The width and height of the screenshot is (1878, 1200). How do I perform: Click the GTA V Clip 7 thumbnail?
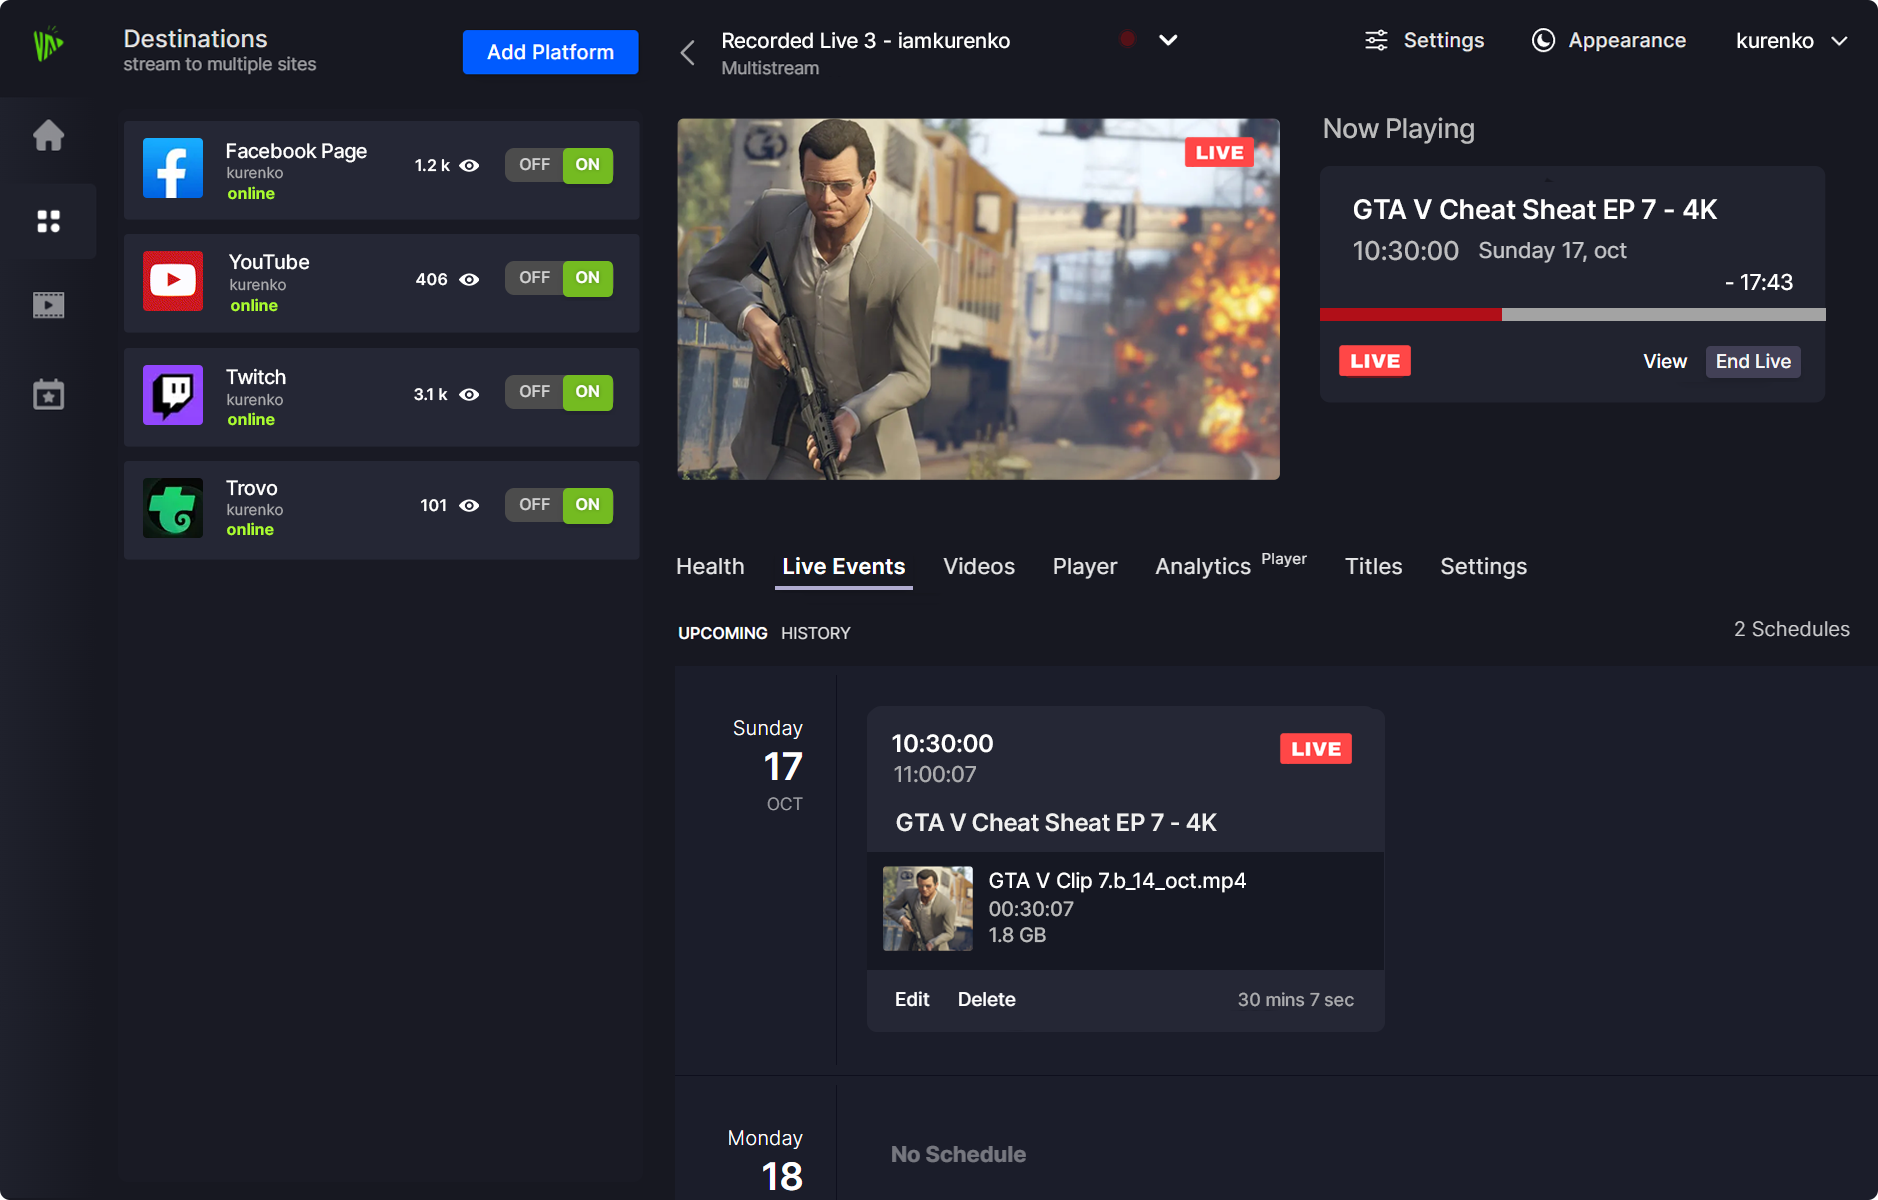pyautogui.click(x=927, y=909)
